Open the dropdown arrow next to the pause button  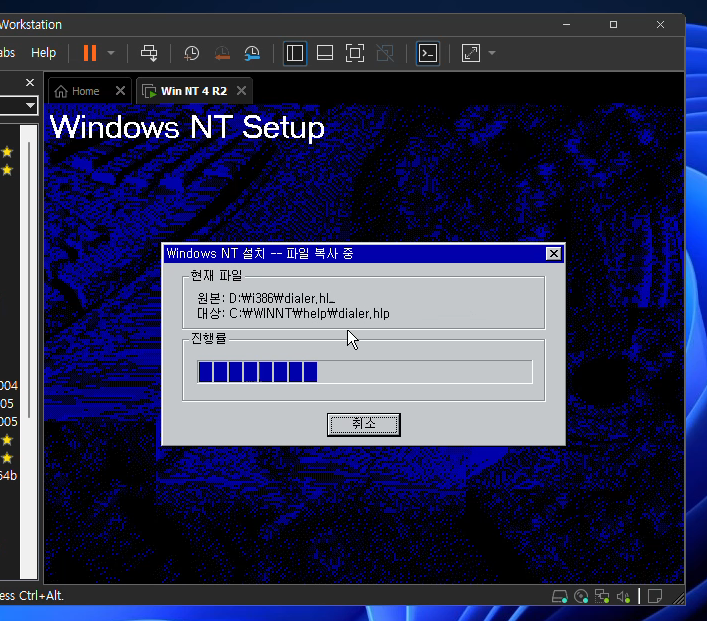[x=111, y=53]
